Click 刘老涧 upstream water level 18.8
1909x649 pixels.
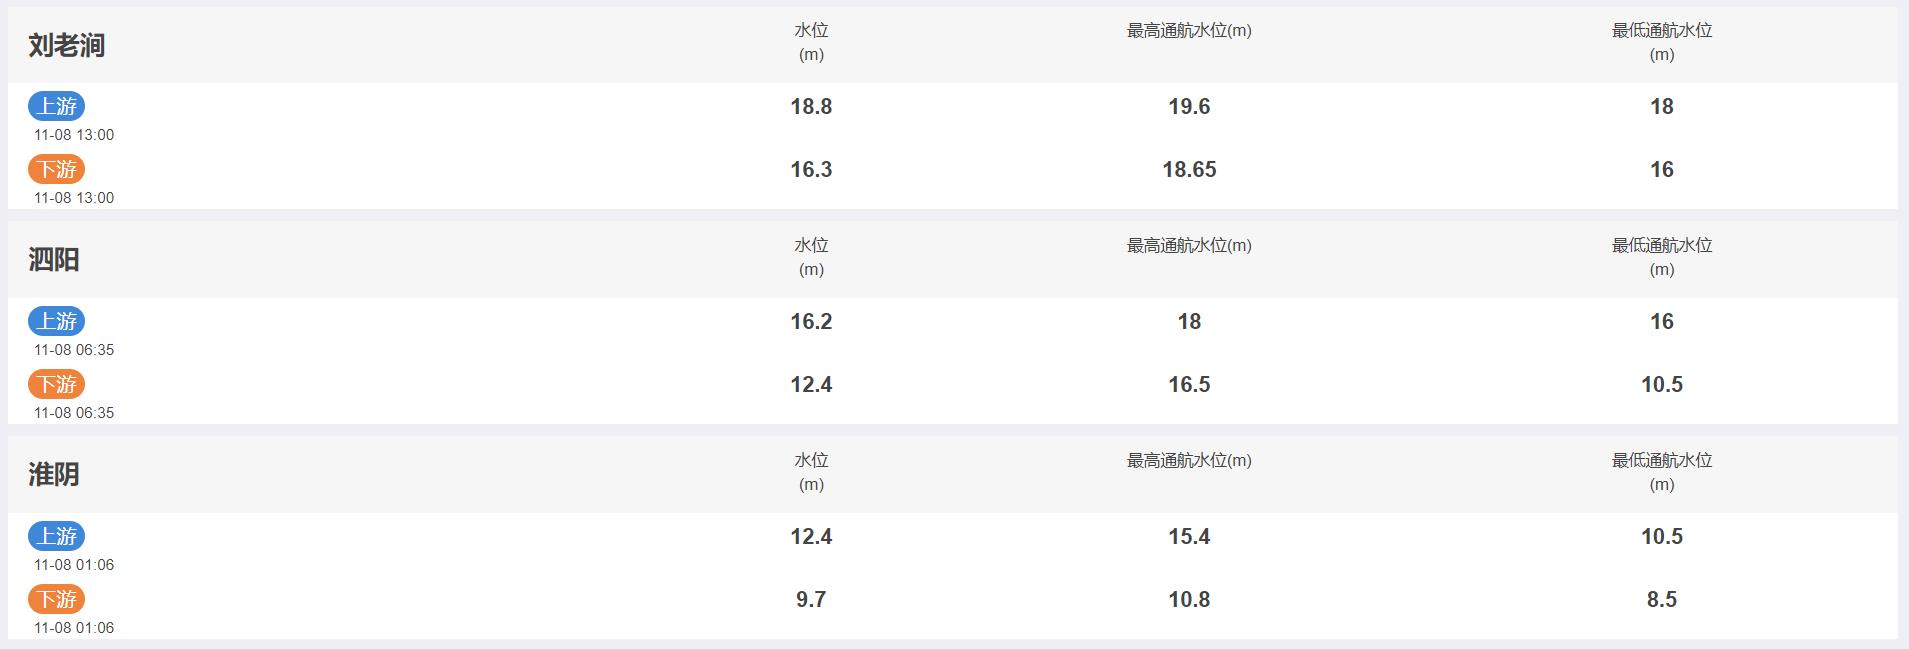[811, 107]
